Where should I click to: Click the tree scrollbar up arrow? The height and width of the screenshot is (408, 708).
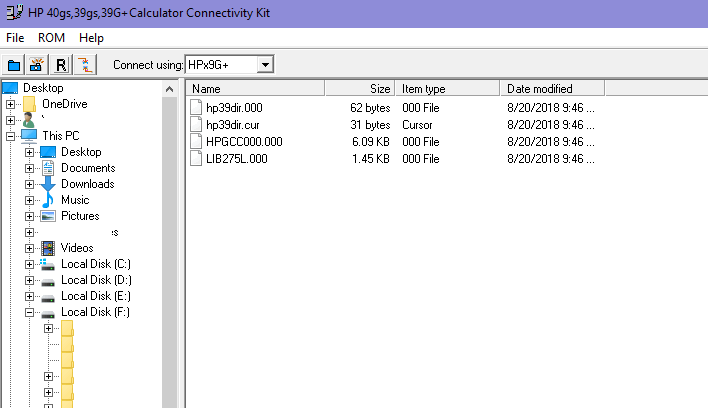click(x=169, y=89)
